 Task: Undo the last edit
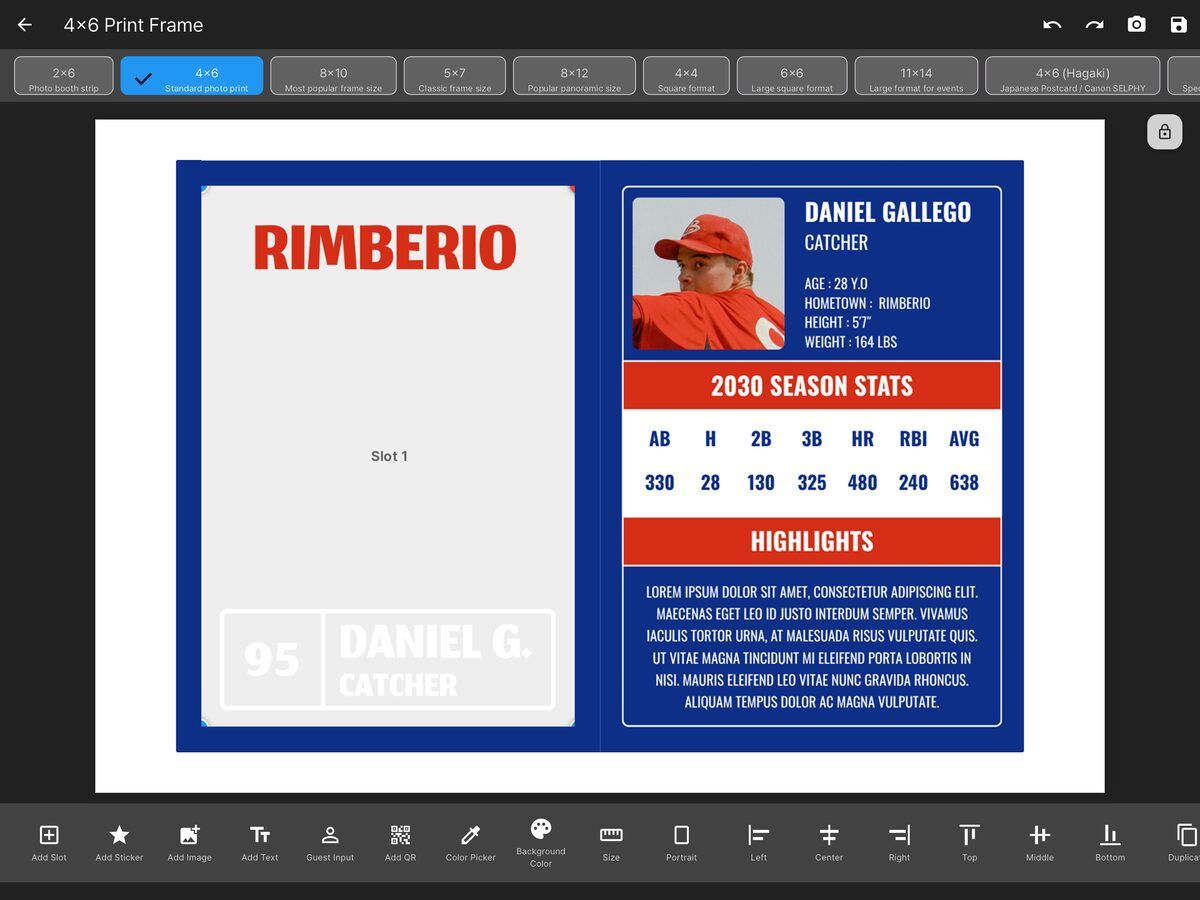[1052, 25]
